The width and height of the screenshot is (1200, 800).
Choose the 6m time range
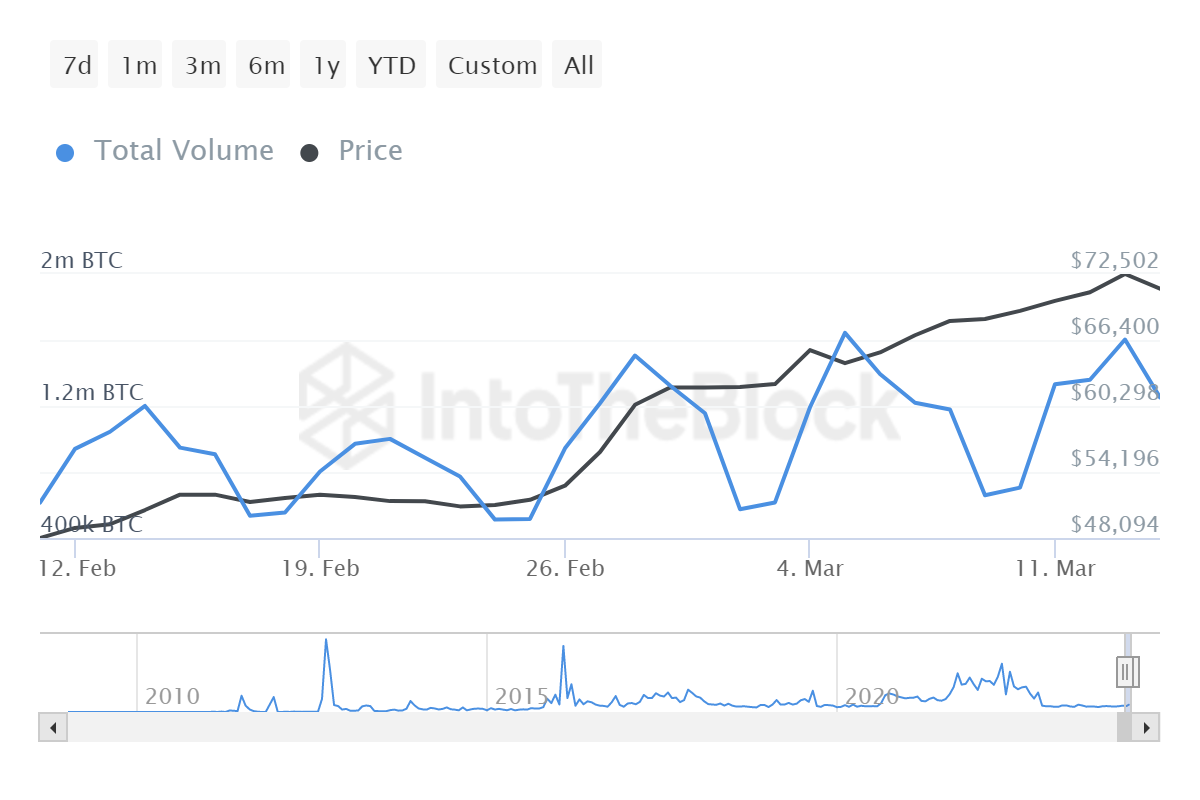coord(266,66)
